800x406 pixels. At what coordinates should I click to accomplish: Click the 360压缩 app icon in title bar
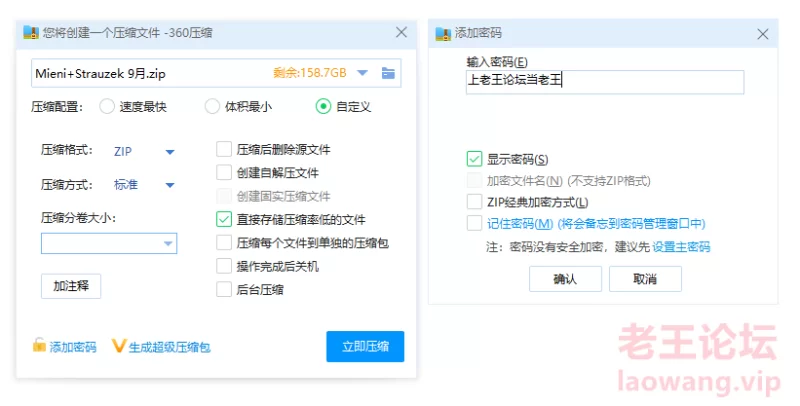(31, 32)
